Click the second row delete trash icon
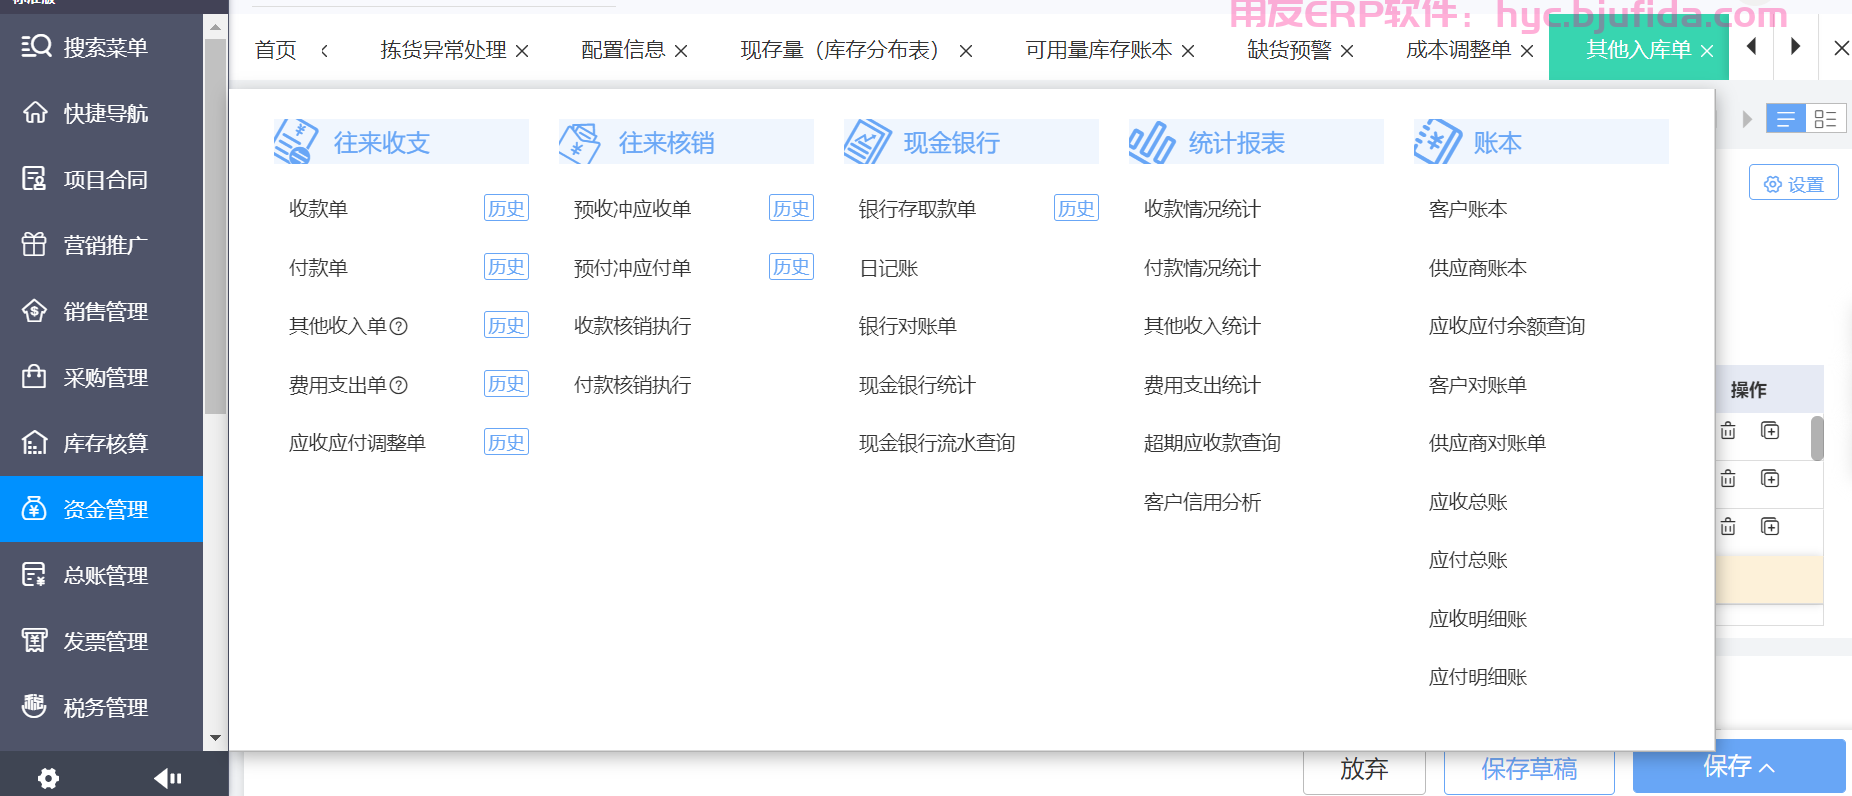 click(1727, 479)
